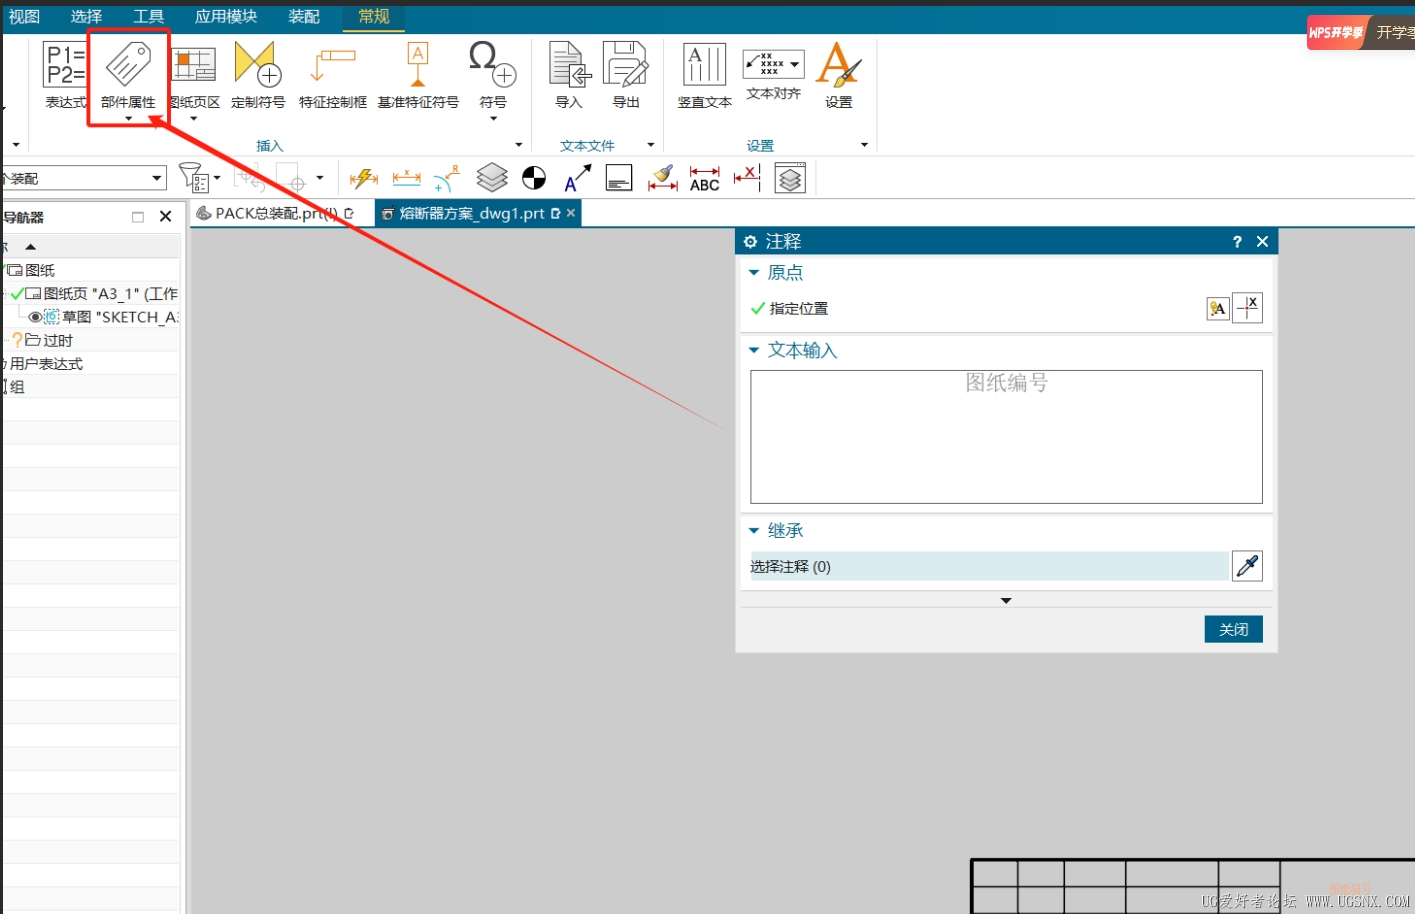Sort navigator by the name column arrow
The image size is (1415, 914).
[x=31, y=246]
